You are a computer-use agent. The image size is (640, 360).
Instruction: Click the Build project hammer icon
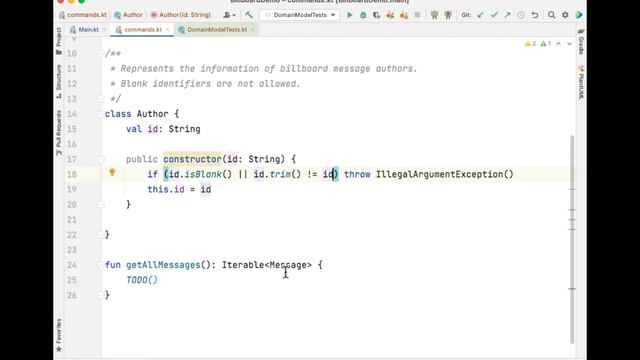click(249, 15)
